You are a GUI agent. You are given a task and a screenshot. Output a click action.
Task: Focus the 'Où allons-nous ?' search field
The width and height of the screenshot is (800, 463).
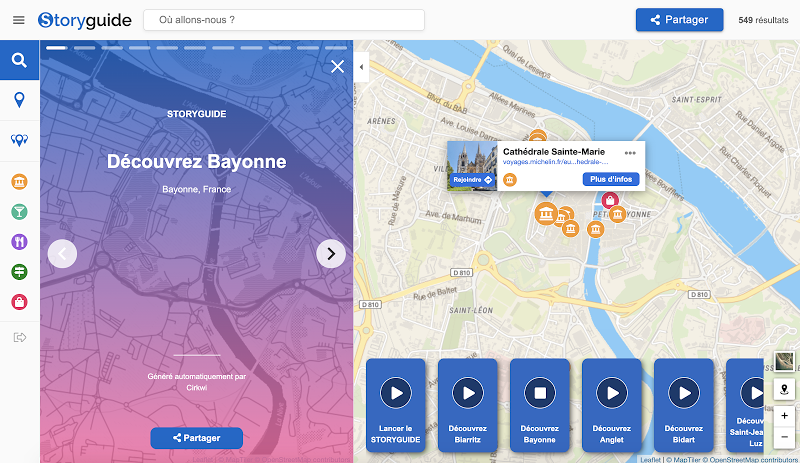[284, 20]
